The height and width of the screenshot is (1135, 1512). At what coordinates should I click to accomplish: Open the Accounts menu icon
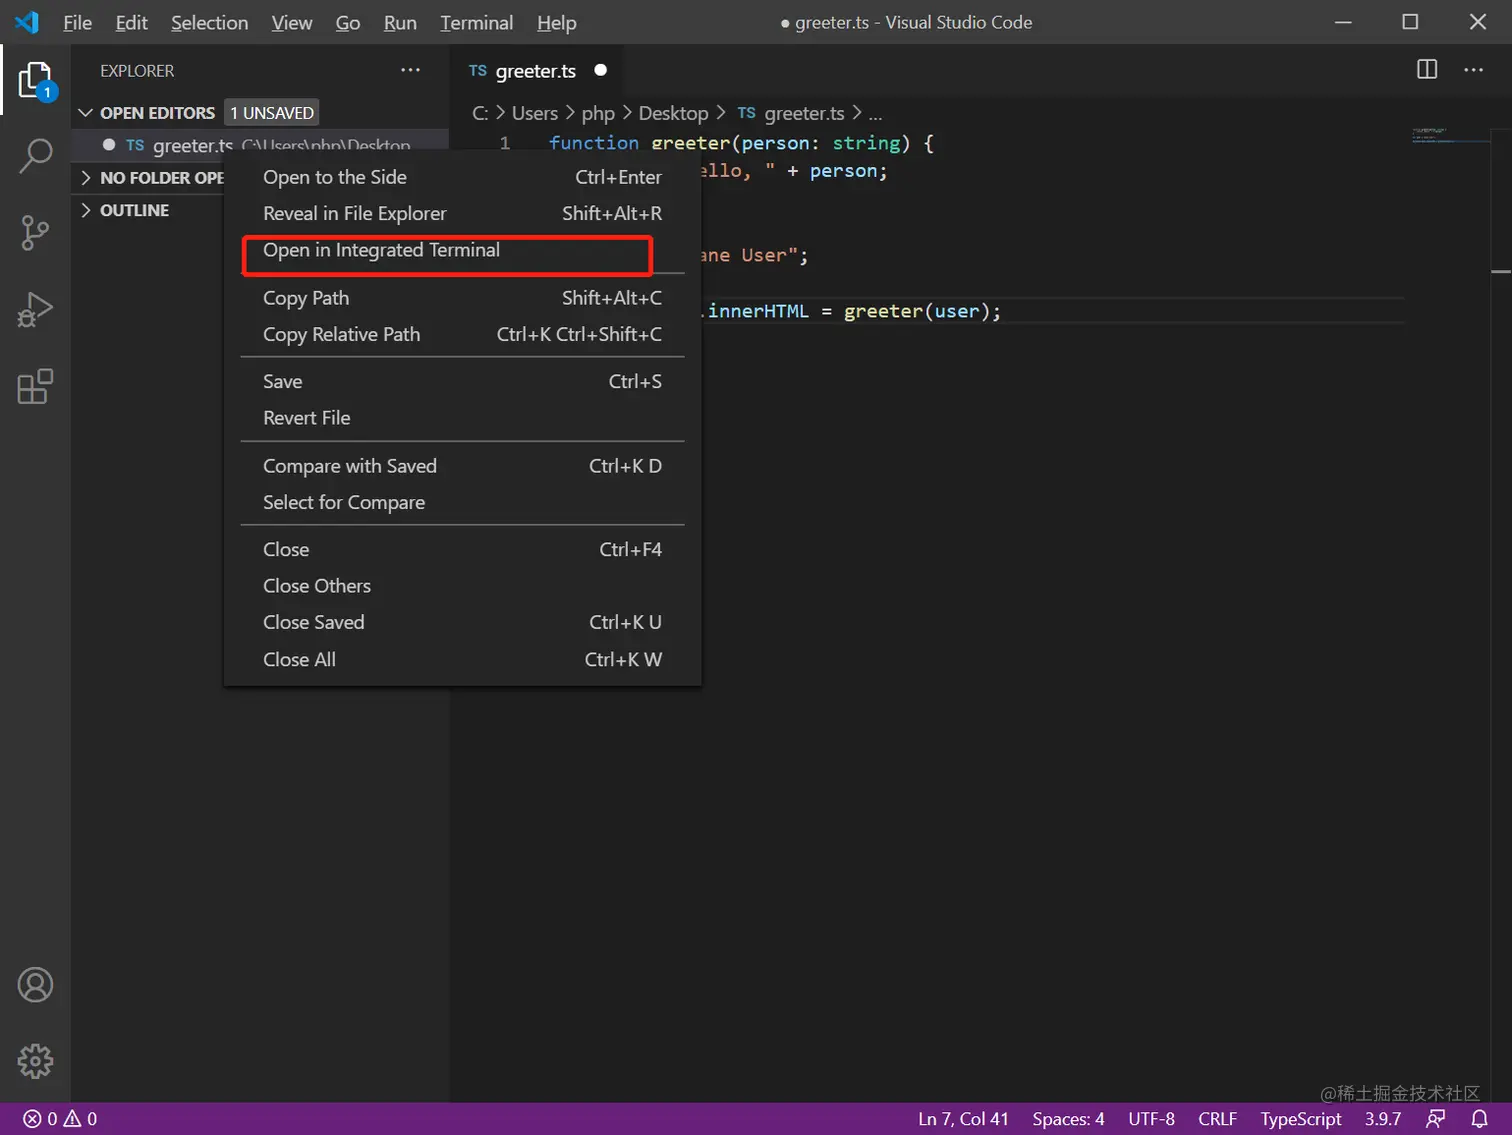[x=35, y=985]
